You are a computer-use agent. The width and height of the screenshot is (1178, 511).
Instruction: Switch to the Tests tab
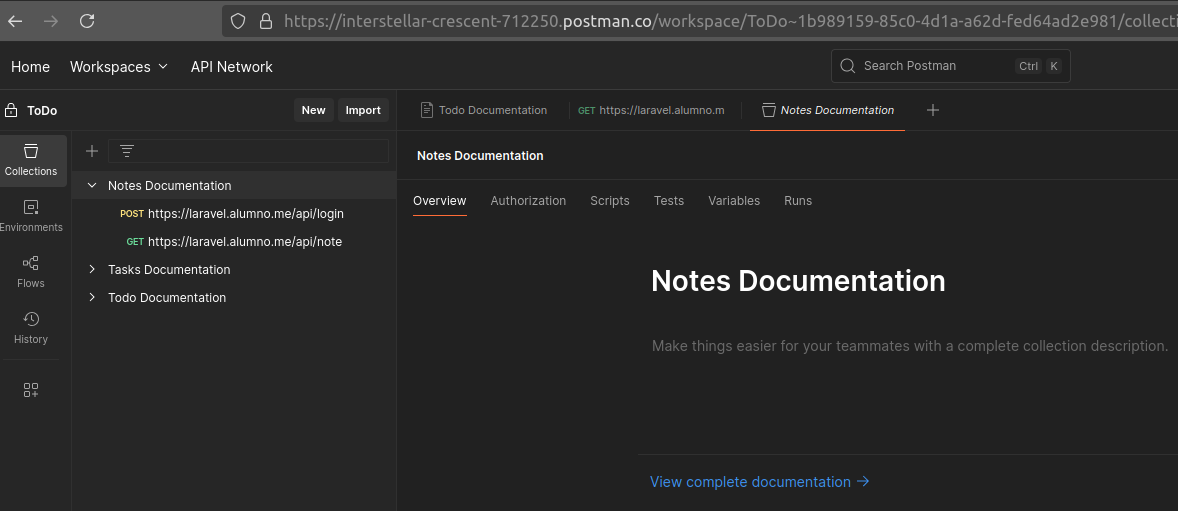pos(669,201)
